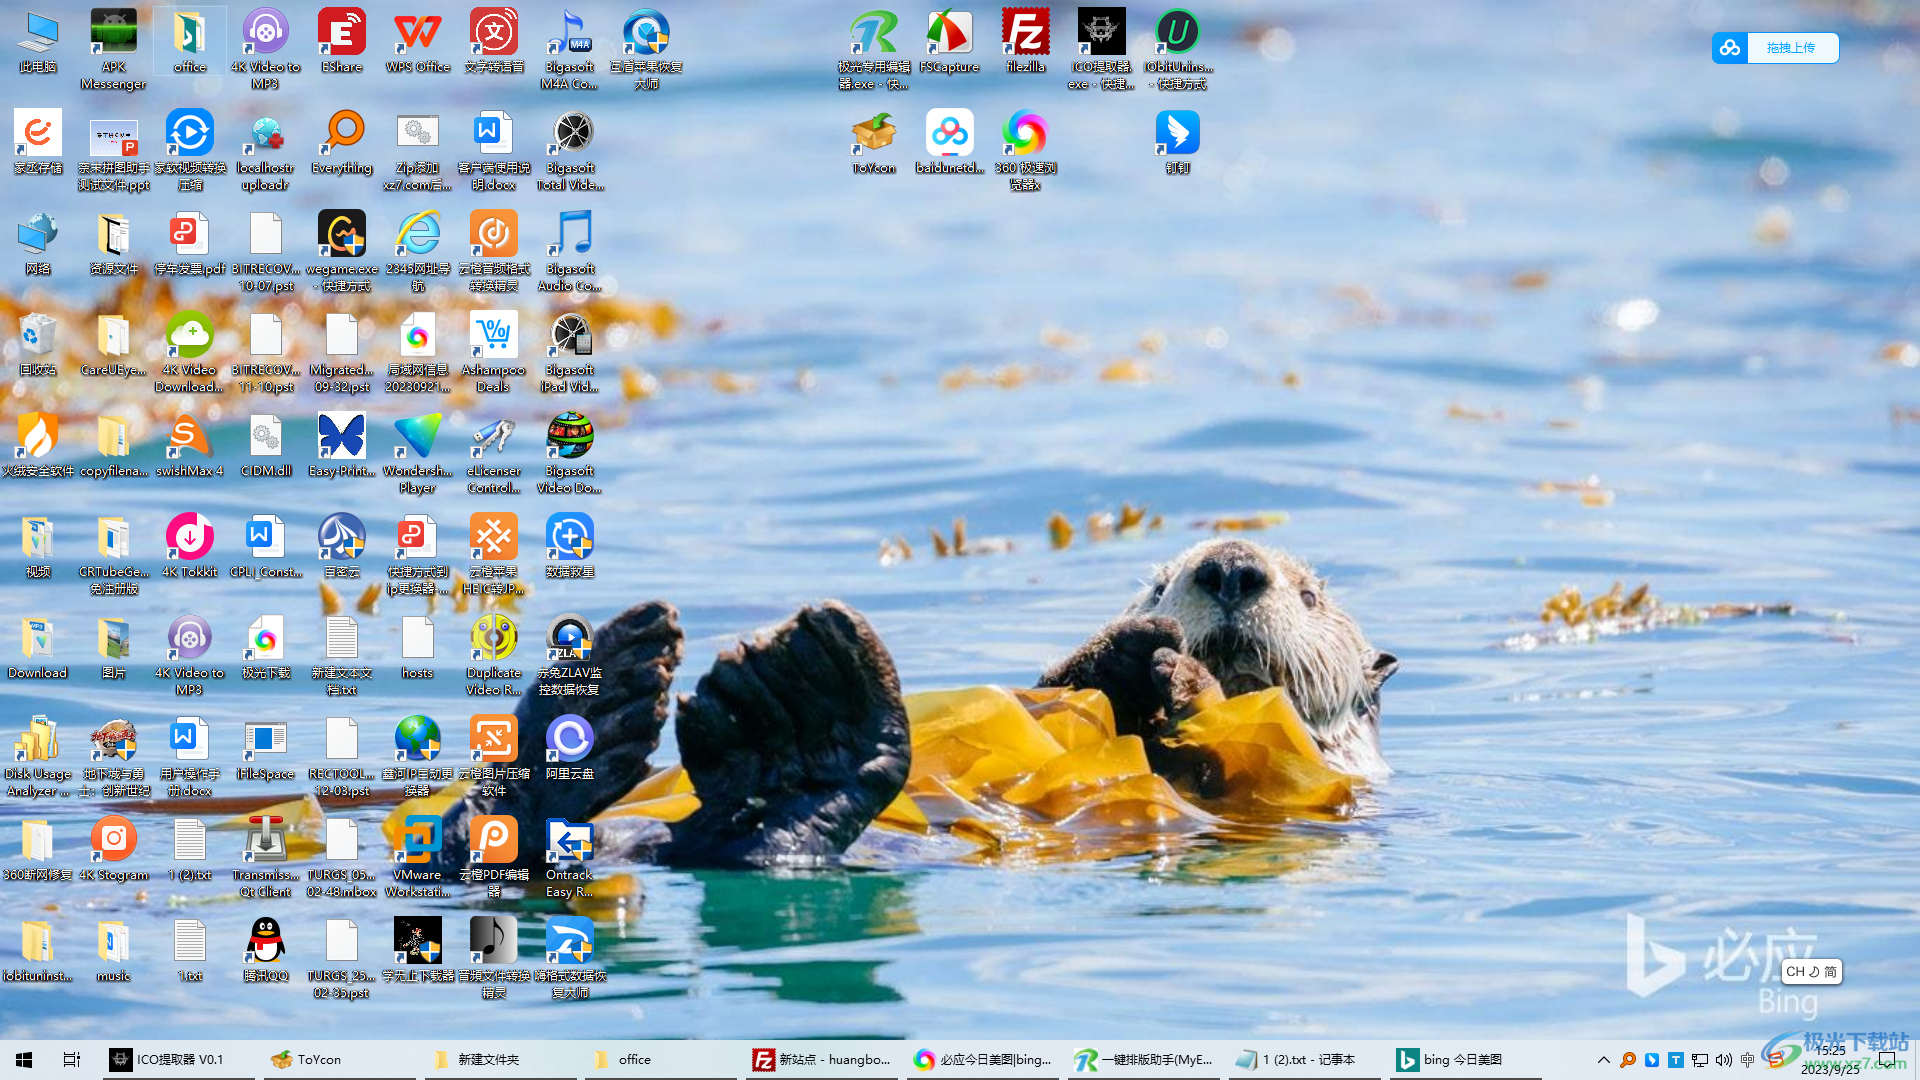This screenshot has width=1920, height=1080.
Task: Click the network tray icon
Action: tap(1699, 1059)
